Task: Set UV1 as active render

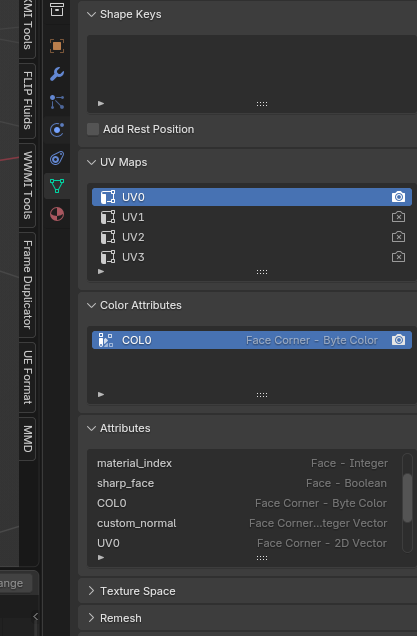Action: [398, 217]
